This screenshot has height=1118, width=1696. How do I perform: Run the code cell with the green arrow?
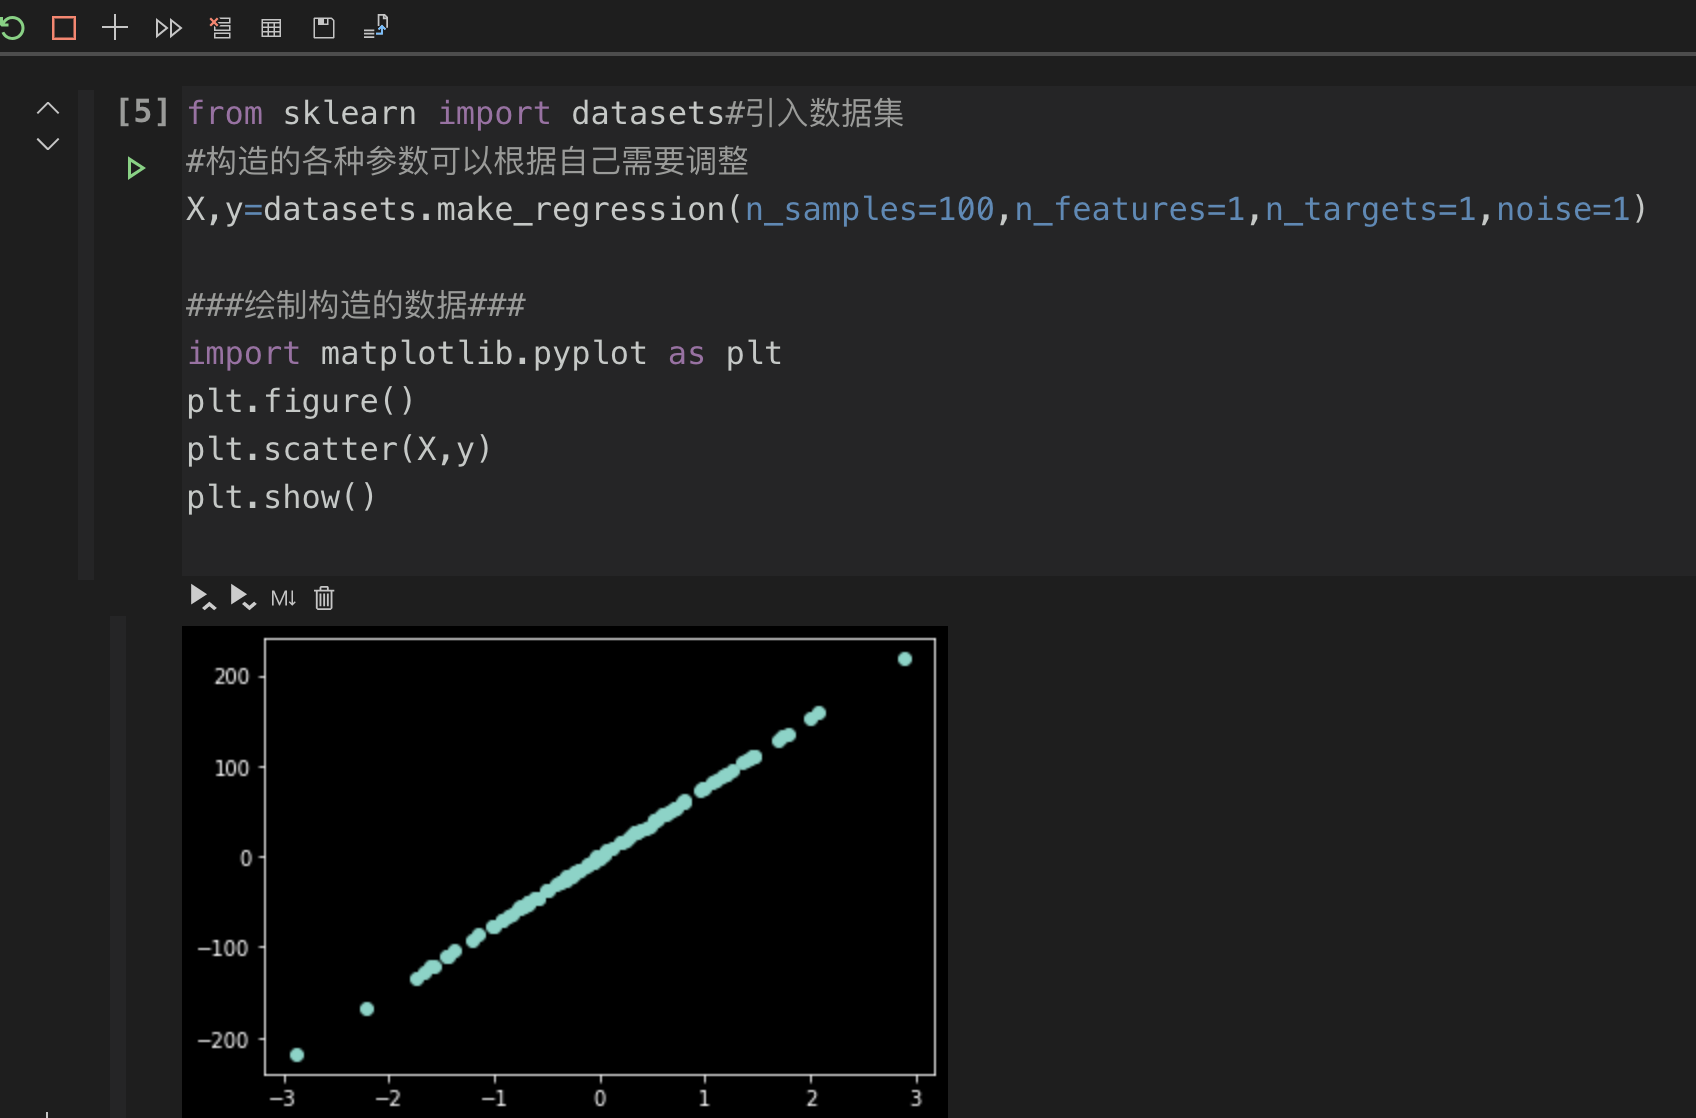click(x=136, y=168)
